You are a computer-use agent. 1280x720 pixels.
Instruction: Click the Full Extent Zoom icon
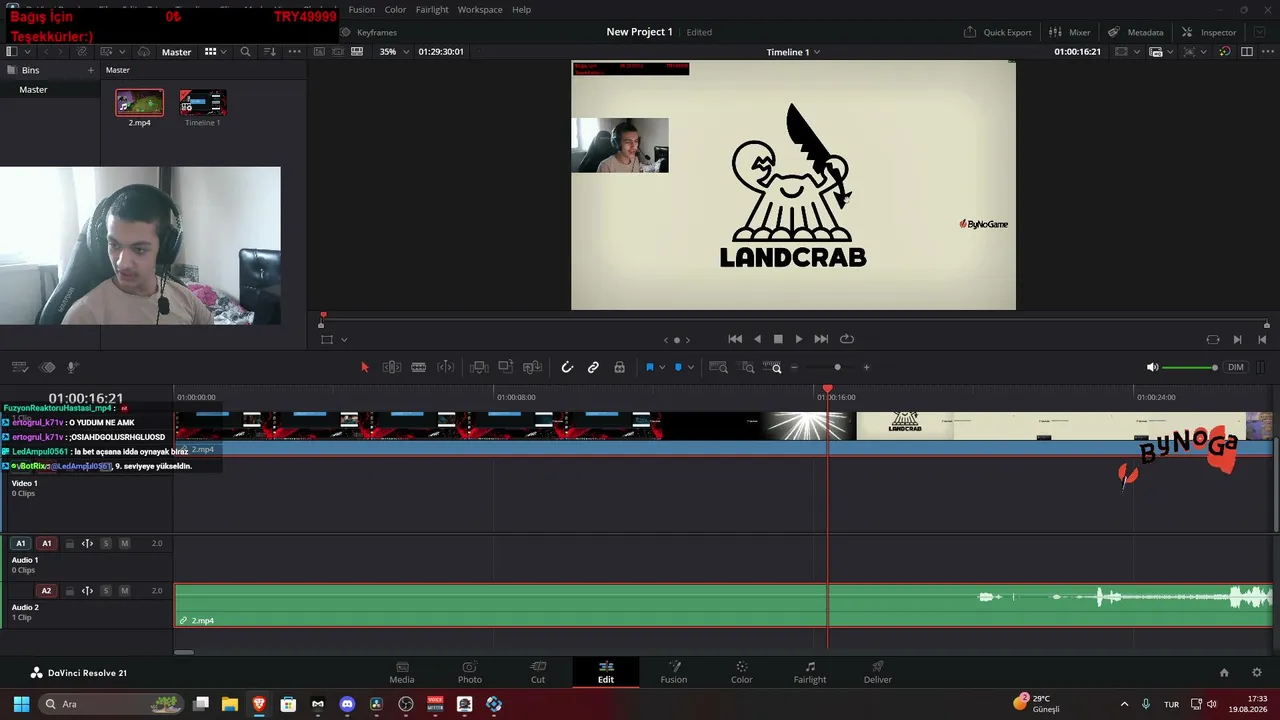[x=718, y=367]
